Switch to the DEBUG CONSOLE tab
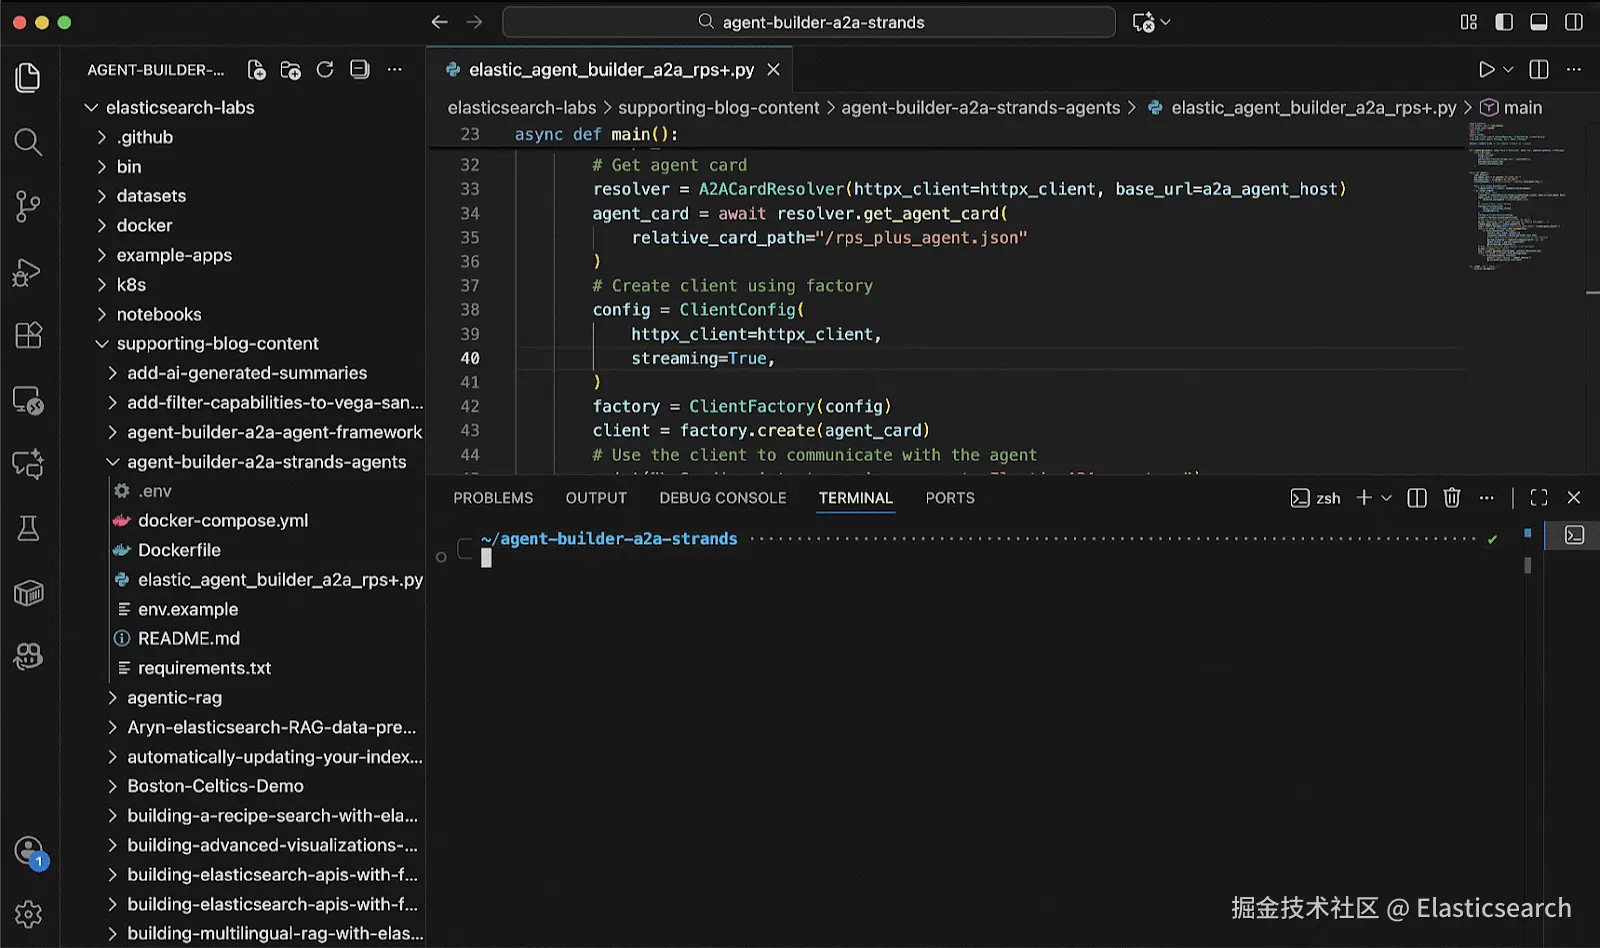1600x948 pixels. click(722, 498)
